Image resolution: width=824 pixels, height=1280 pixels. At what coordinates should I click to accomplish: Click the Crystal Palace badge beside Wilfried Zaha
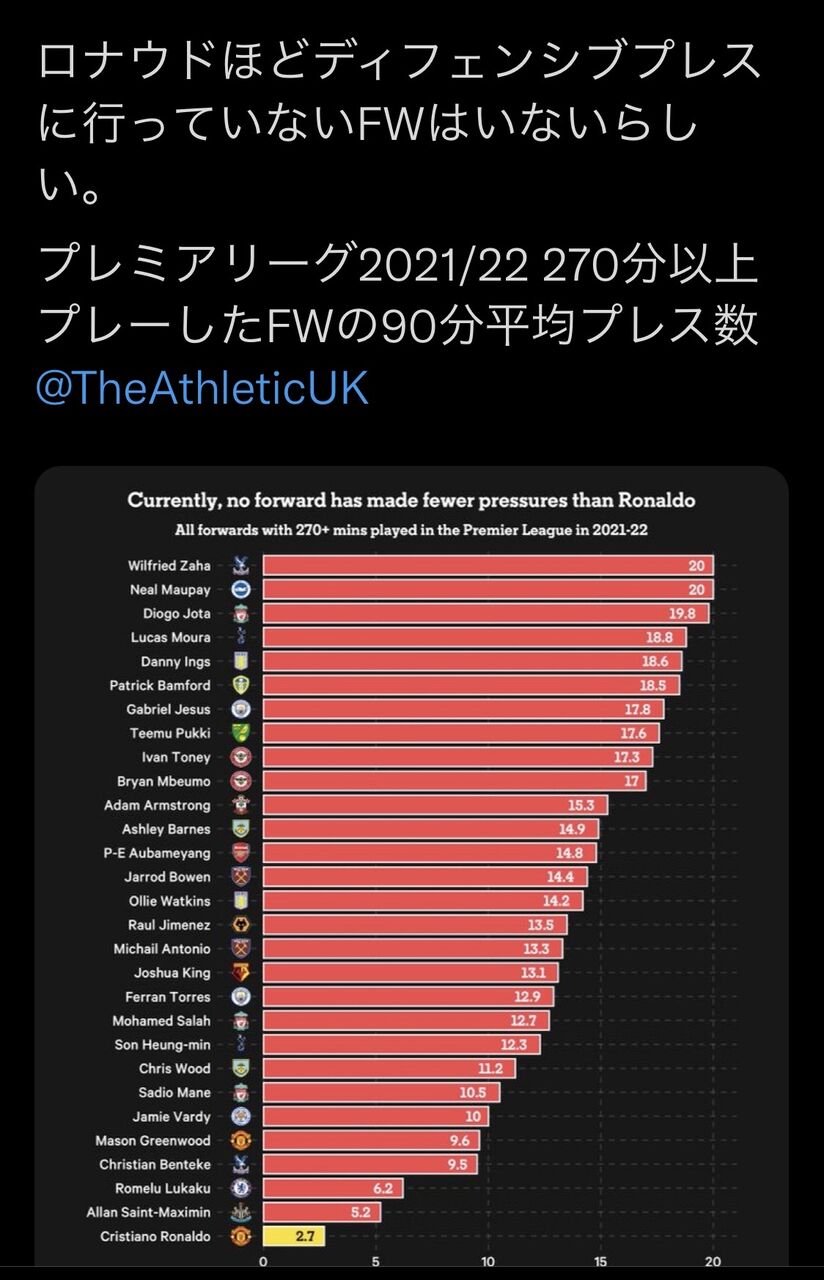pyautogui.click(x=240, y=565)
